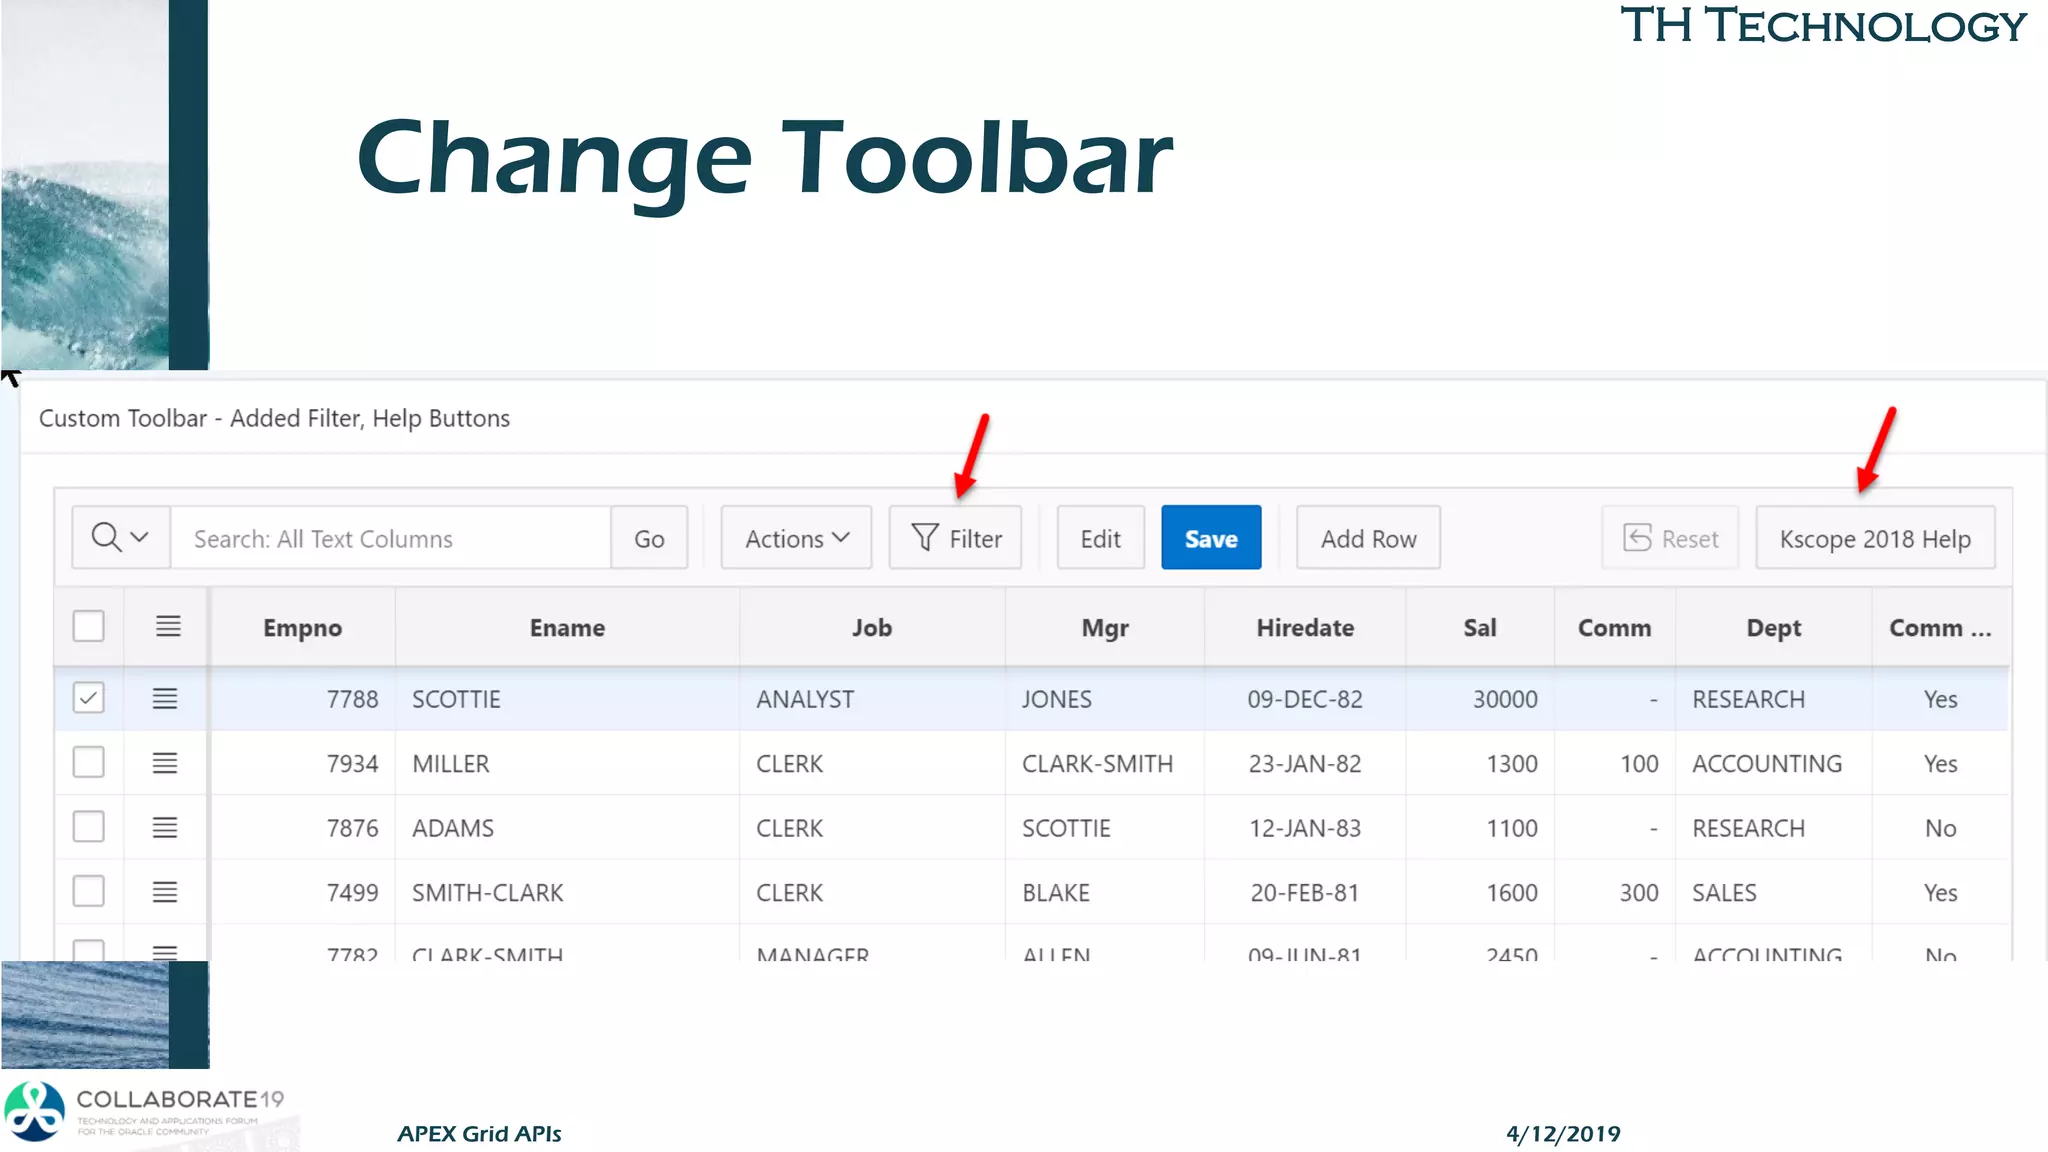The image size is (2048, 1152).
Task: Select the BLAKE manager cell
Action: 1105,892
